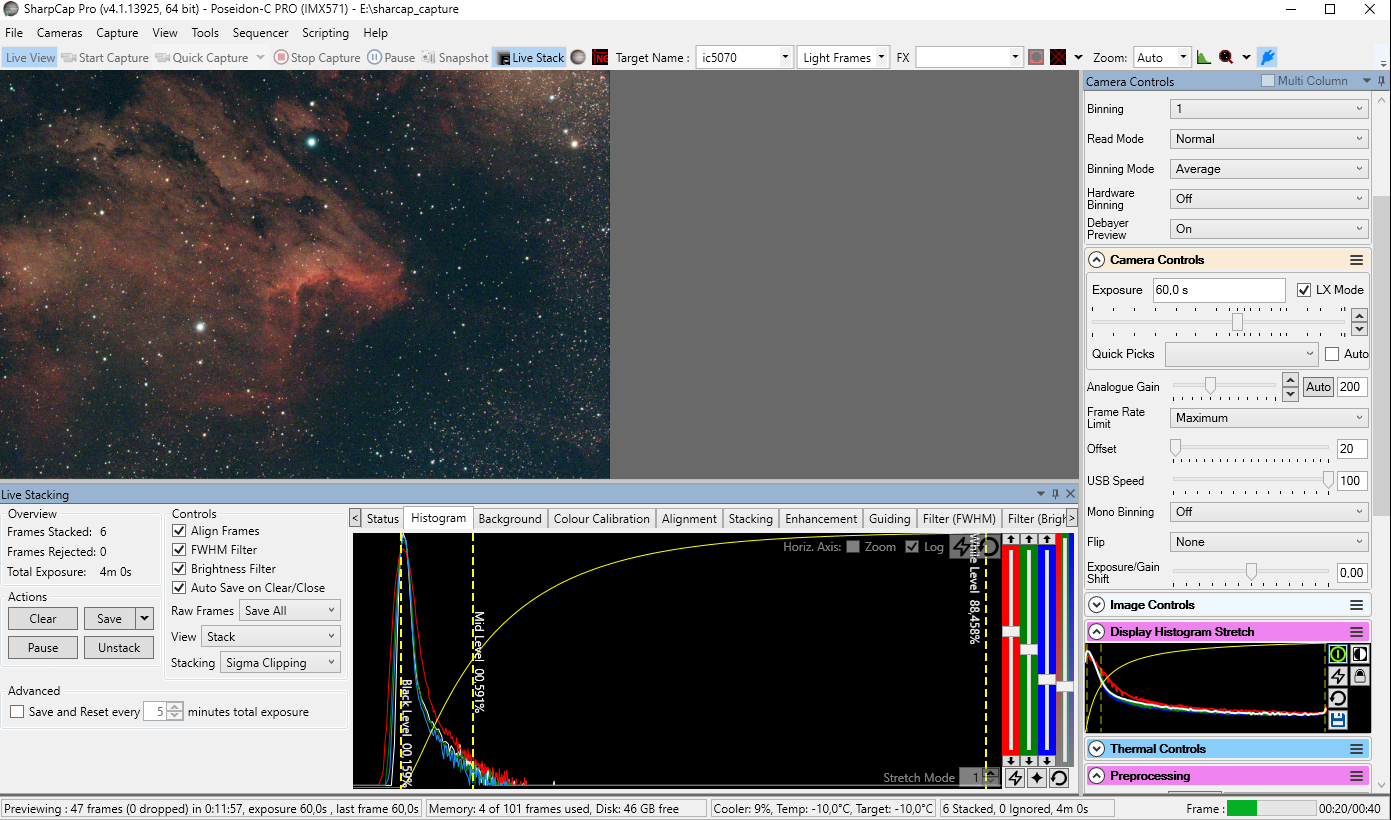Click the magnifier focus tool icon
This screenshot has height=820, width=1391.
point(1225,58)
